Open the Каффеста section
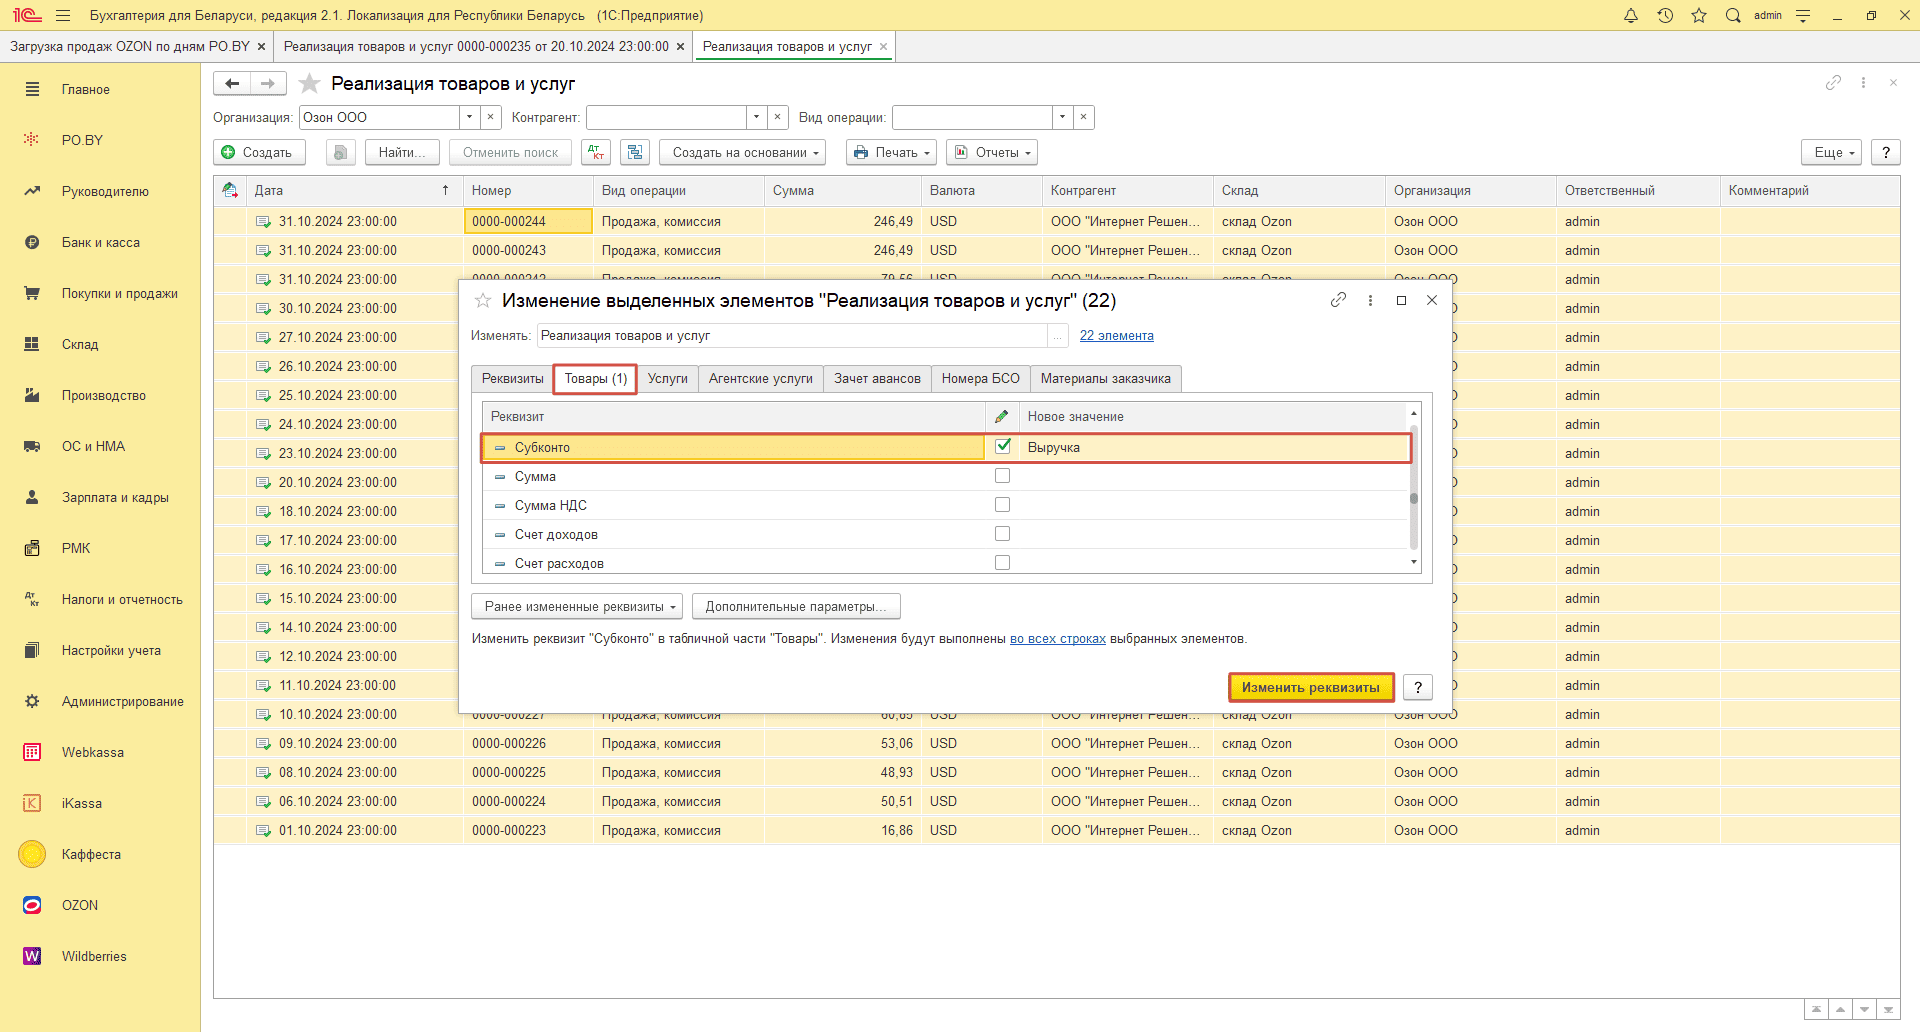 (91, 855)
